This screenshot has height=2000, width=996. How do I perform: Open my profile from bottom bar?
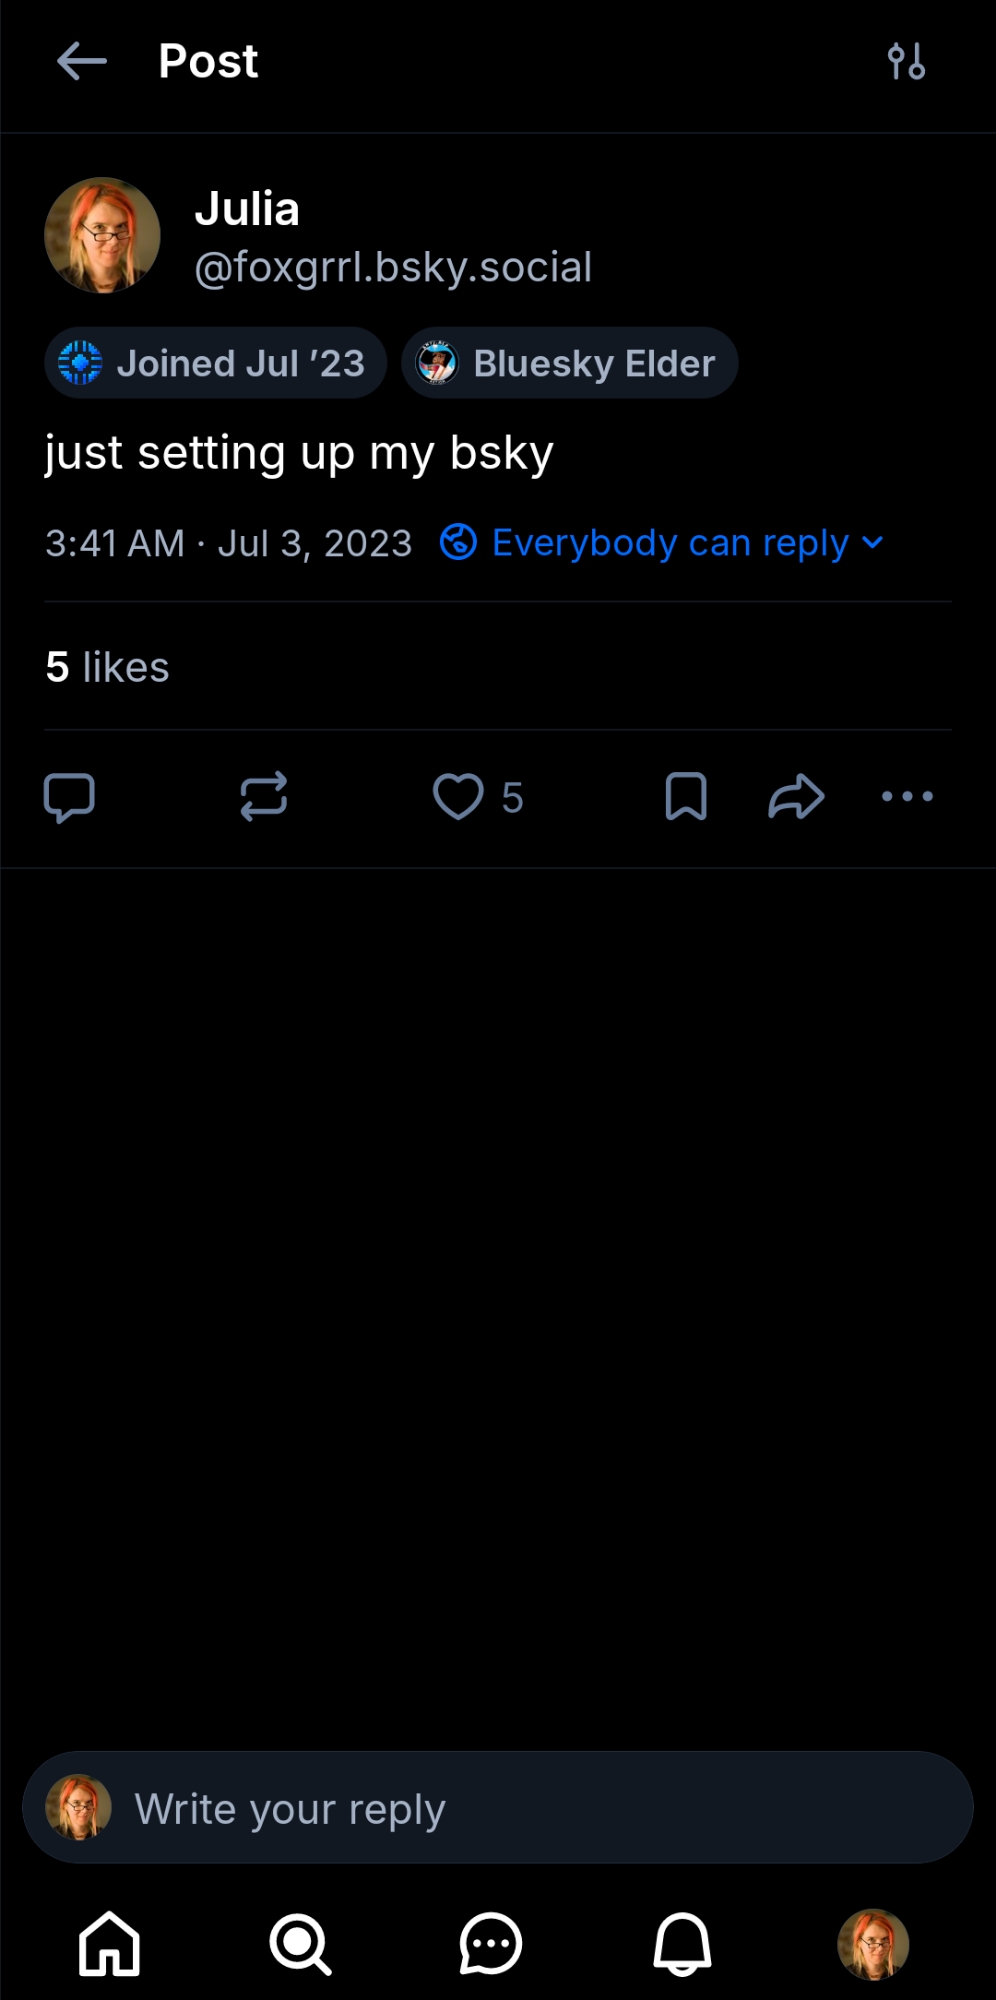[873, 1944]
